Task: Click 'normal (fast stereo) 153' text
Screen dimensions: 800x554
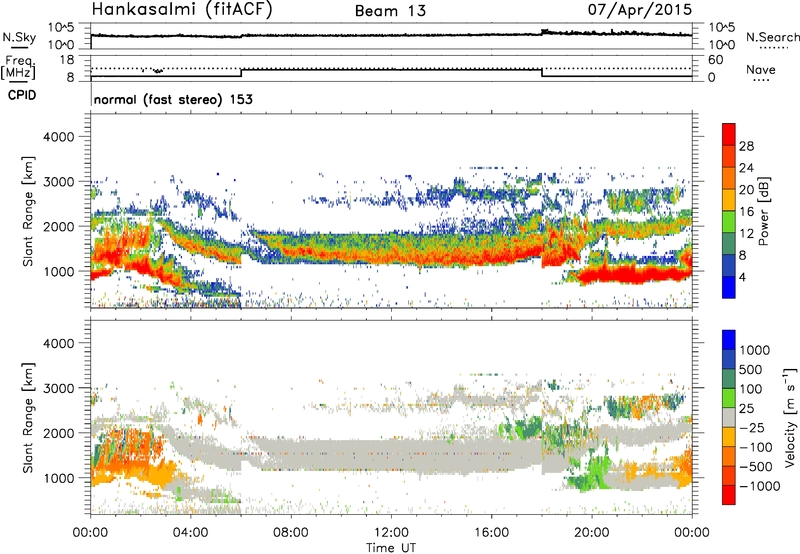Action: pos(173,99)
